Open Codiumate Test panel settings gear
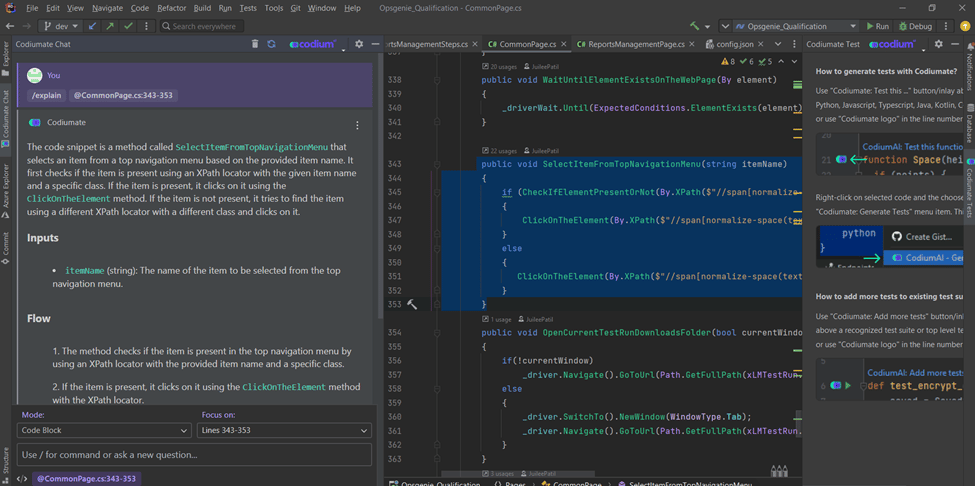This screenshot has width=975, height=486. tap(939, 44)
